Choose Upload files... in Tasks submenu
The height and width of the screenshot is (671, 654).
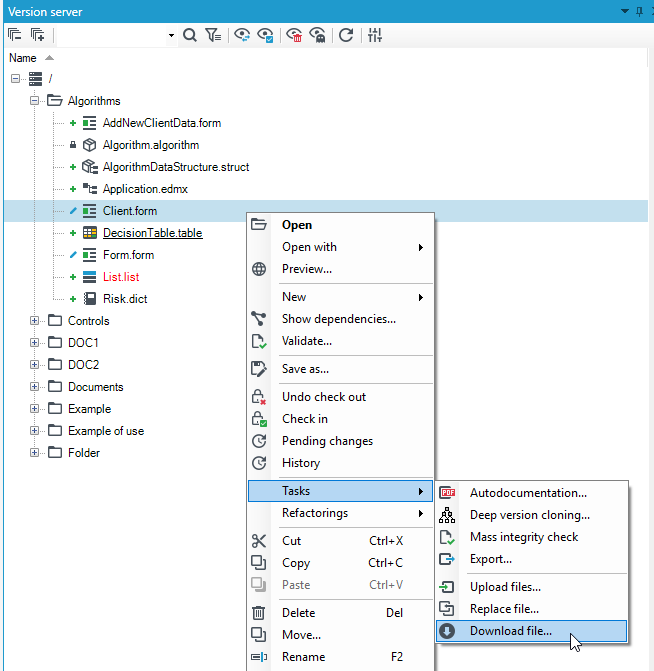532,587
